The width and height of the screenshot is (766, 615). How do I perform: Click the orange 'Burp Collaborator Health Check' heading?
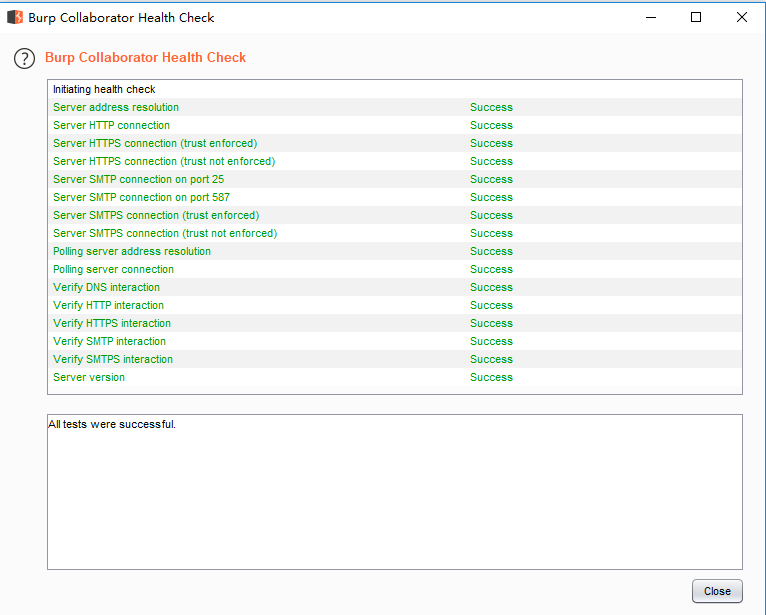click(145, 57)
